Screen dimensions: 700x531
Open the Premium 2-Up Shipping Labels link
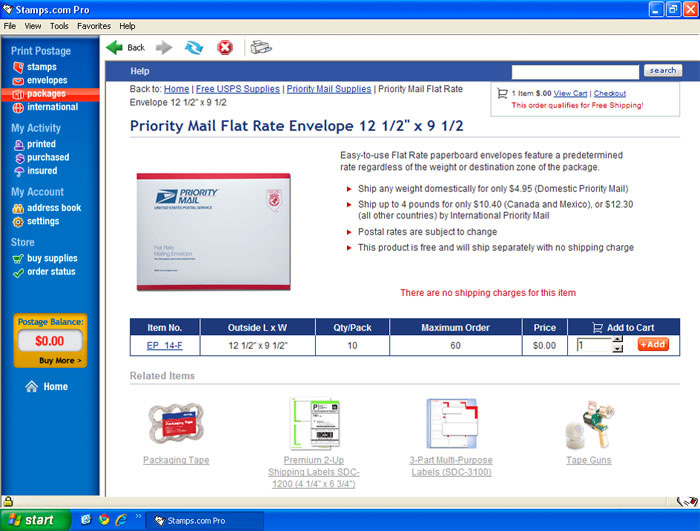[x=314, y=472]
